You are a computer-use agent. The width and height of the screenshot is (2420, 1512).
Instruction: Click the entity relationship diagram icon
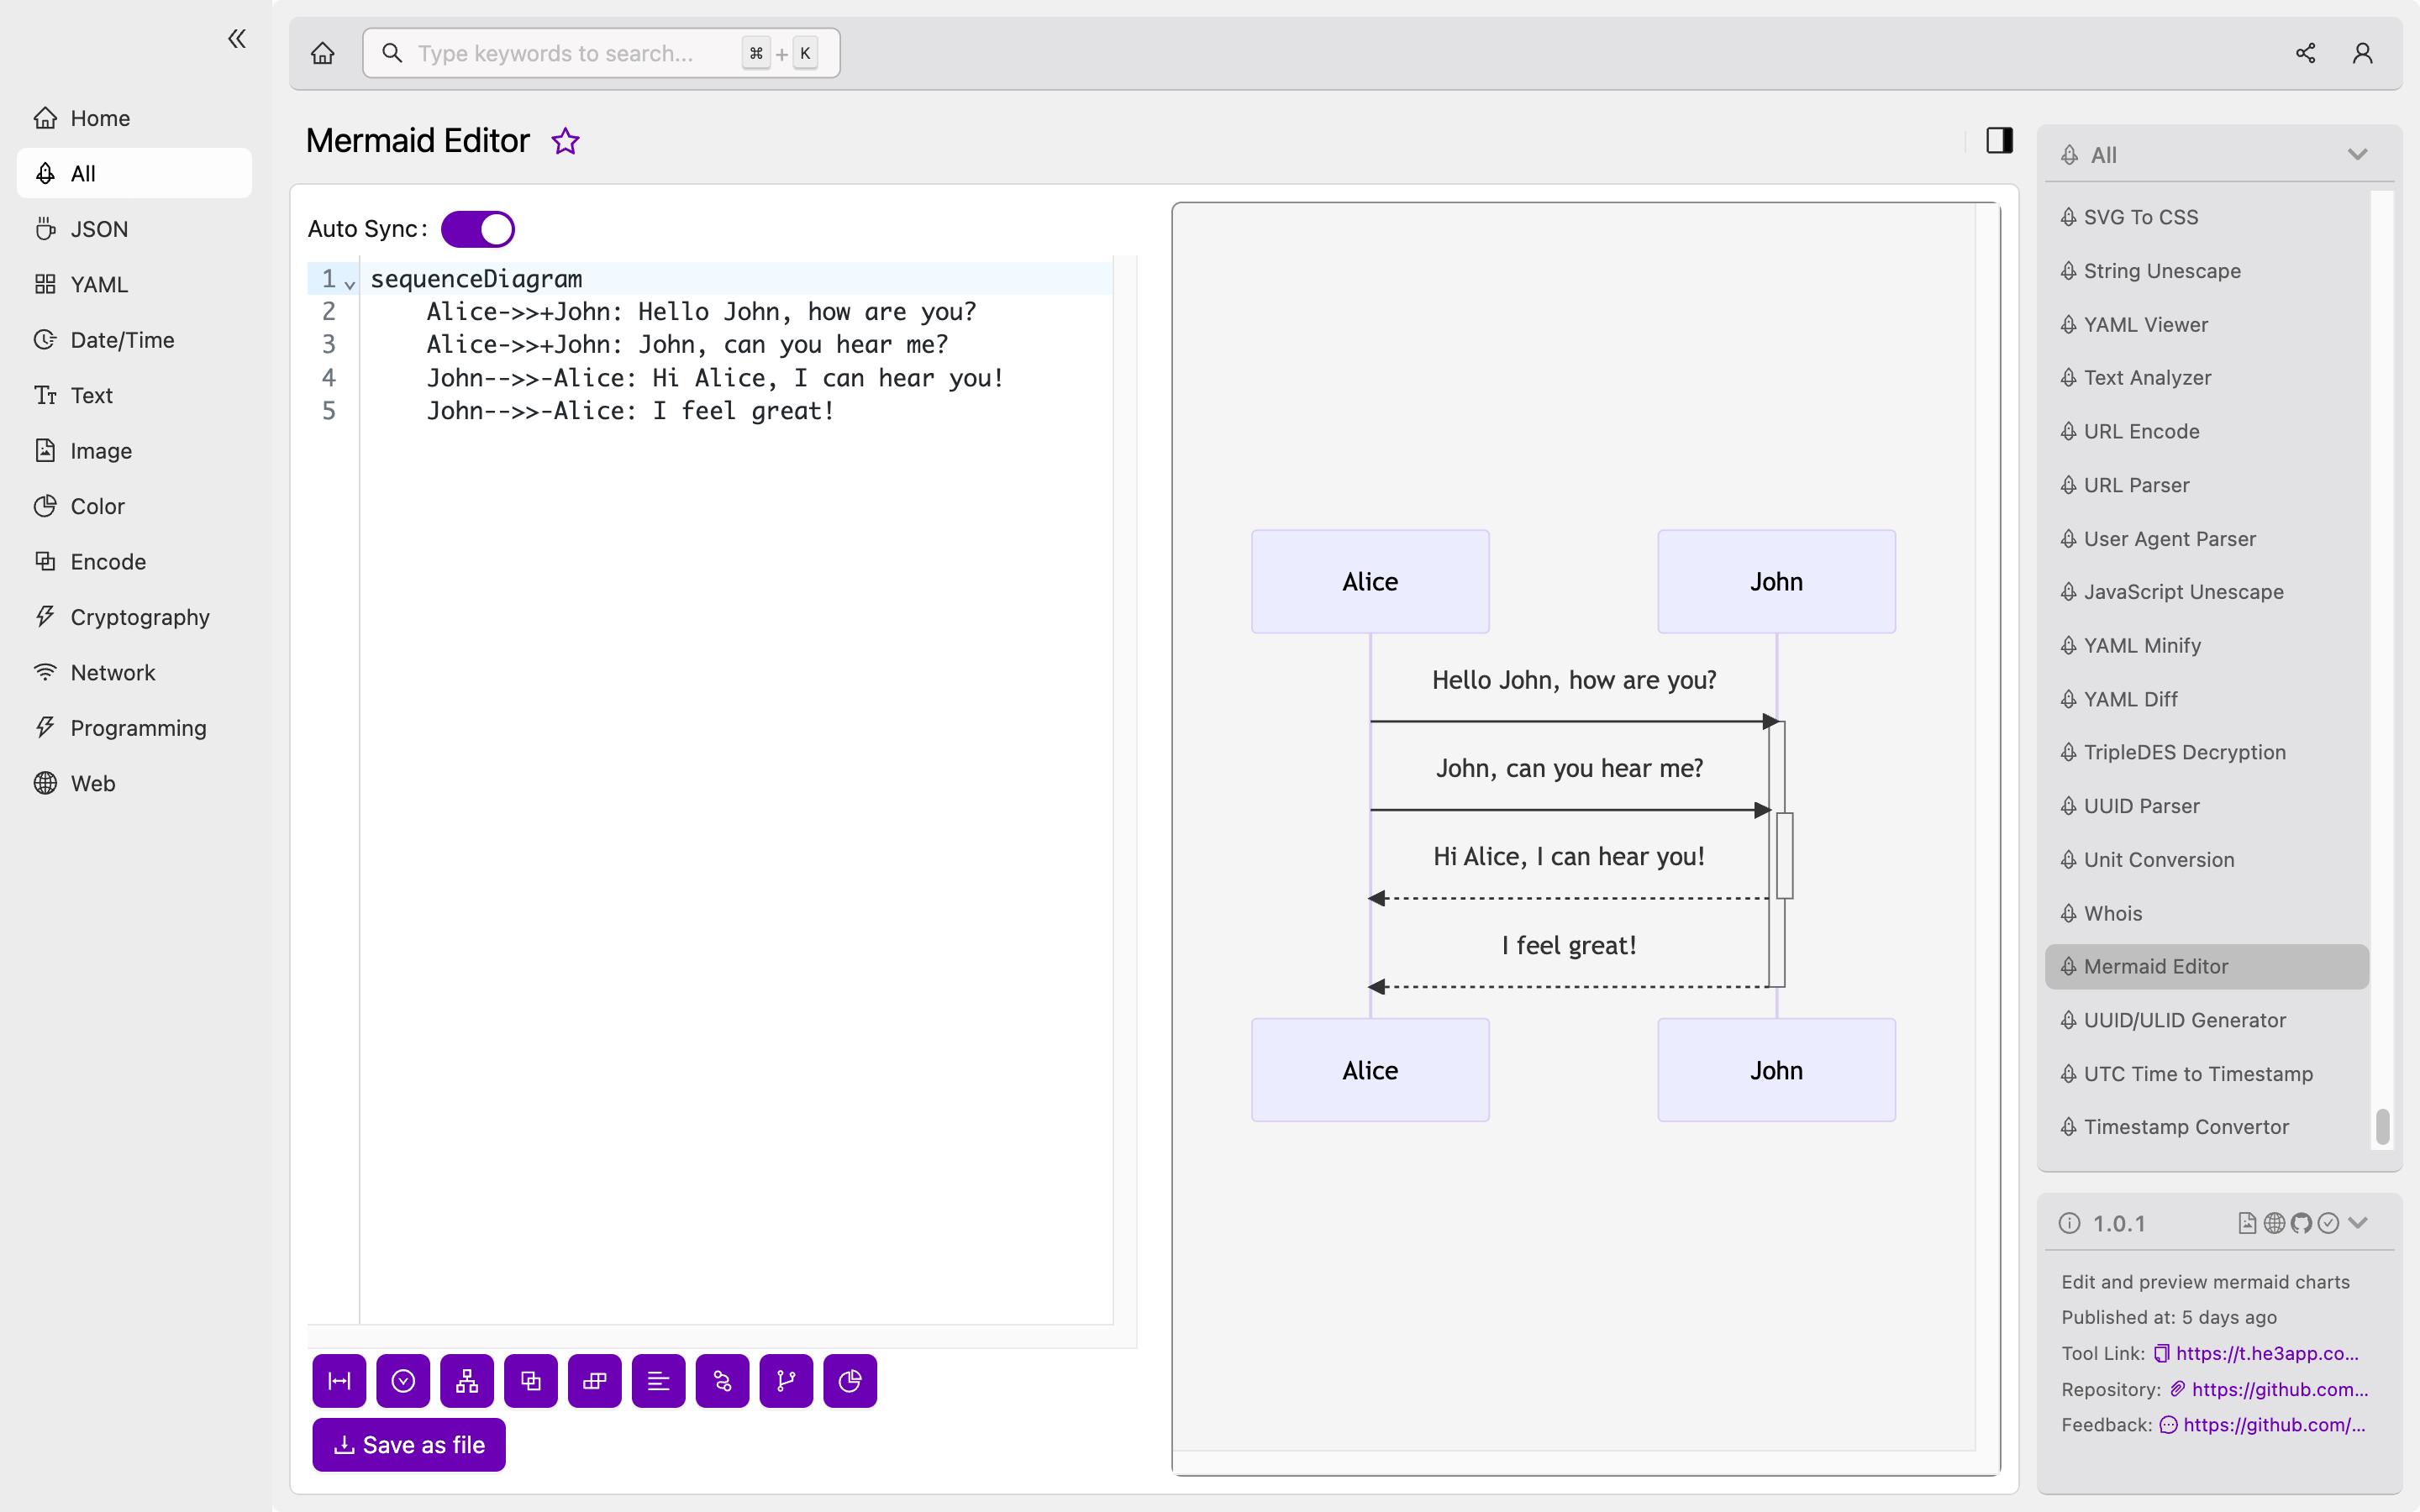(x=529, y=1381)
